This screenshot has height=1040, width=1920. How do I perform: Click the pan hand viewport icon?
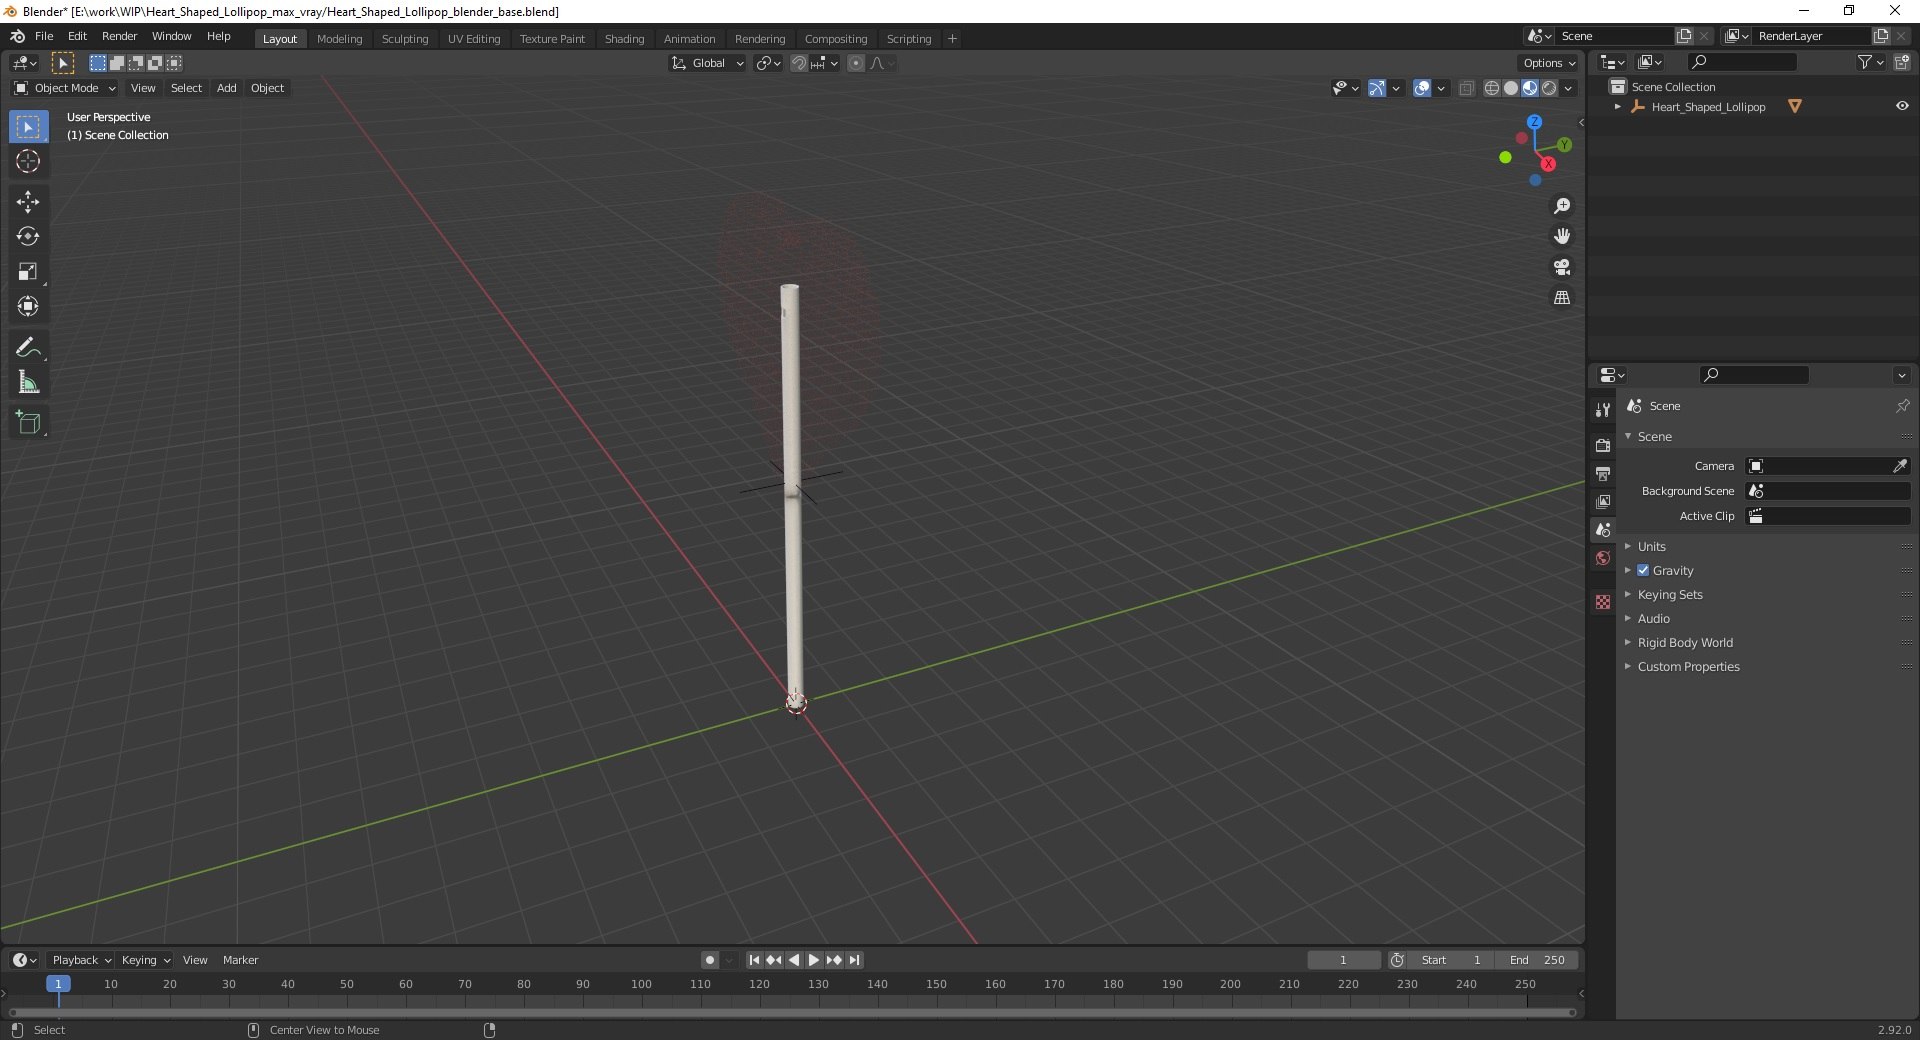tap(1562, 236)
